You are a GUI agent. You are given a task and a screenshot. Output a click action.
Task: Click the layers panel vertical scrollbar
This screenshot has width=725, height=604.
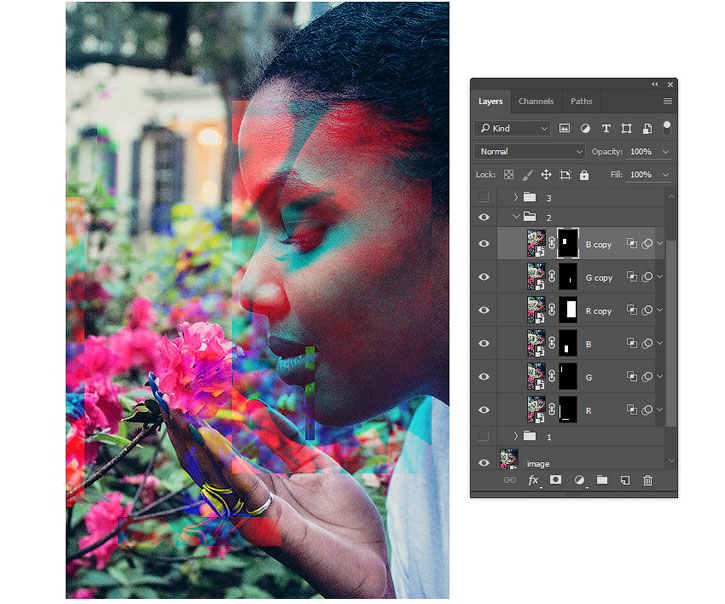click(671, 333)
